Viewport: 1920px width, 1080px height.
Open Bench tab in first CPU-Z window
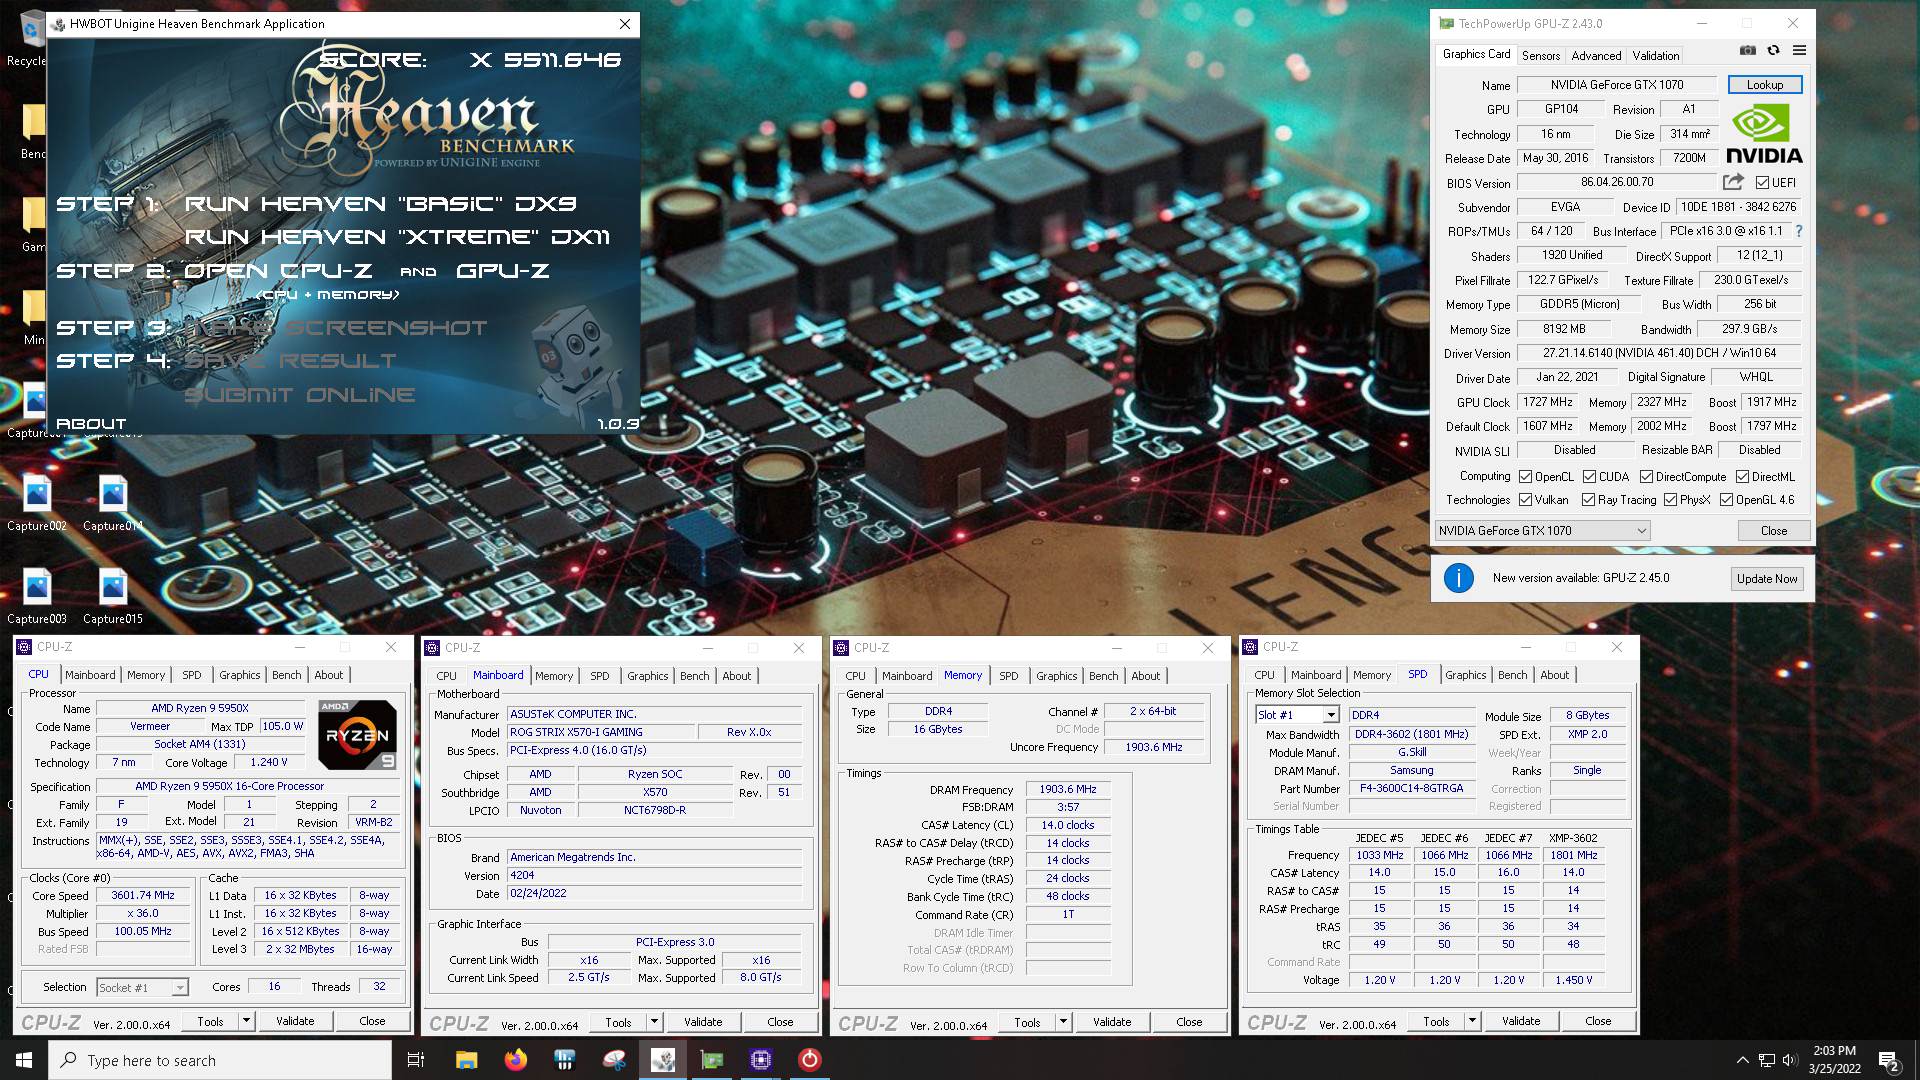coord(287,675)
